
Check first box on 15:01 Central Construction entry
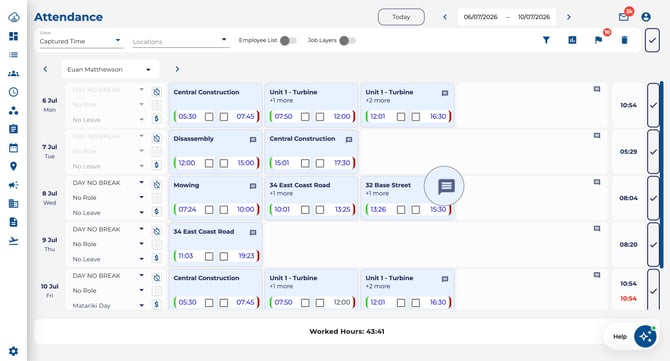(305, 163)
